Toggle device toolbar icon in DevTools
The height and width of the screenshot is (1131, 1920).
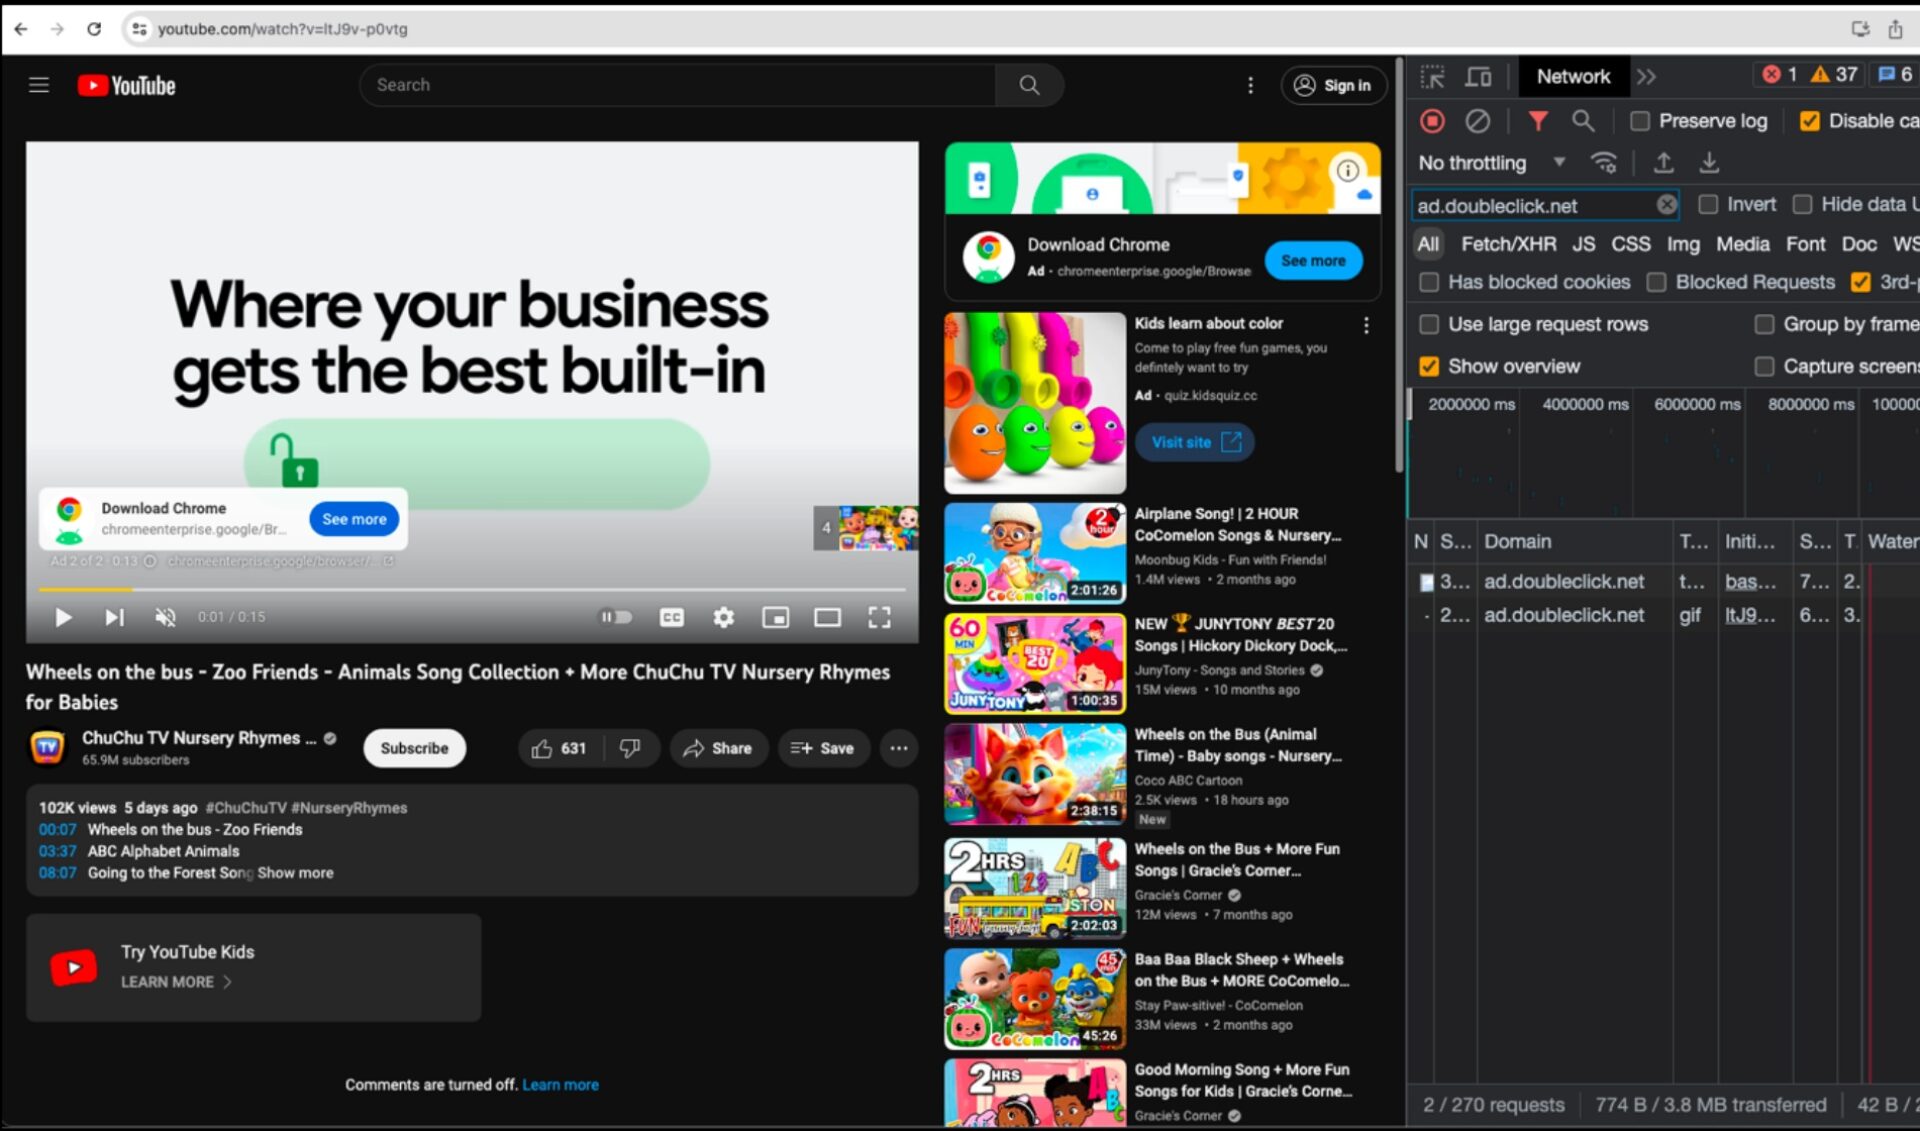click(1478, 77)
